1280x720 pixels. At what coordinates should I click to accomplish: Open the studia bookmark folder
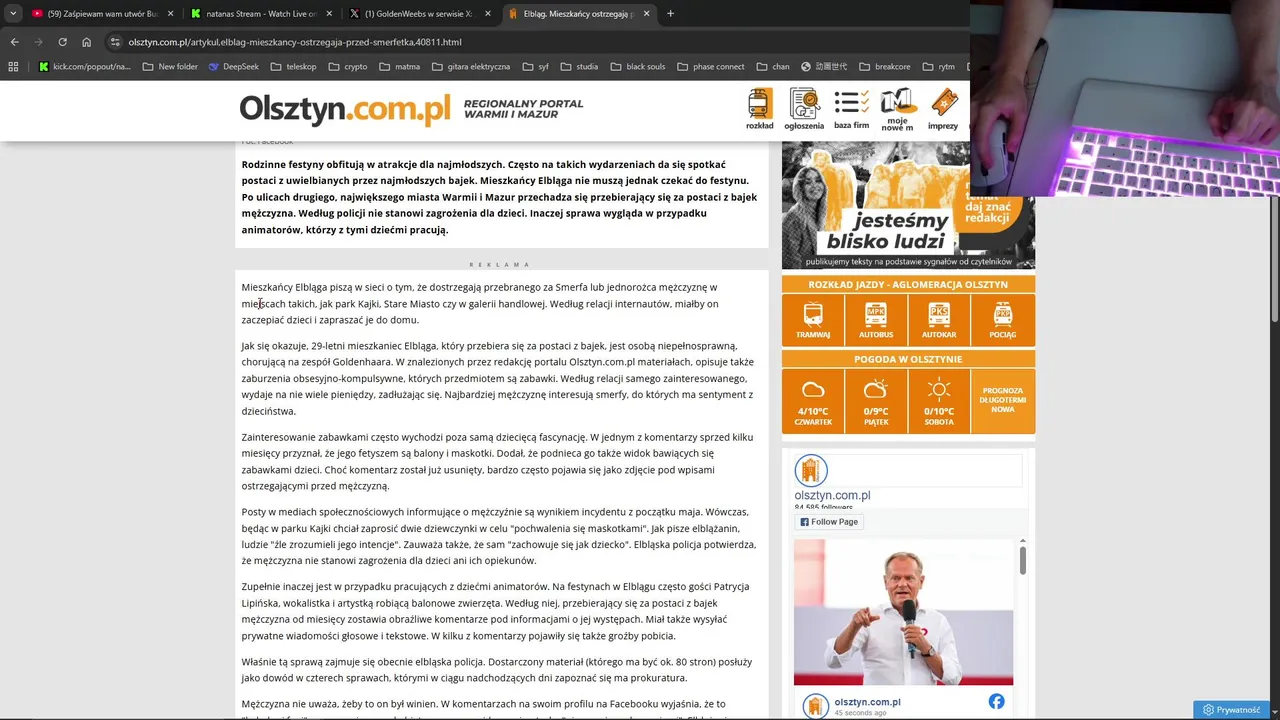coord(579,67)
